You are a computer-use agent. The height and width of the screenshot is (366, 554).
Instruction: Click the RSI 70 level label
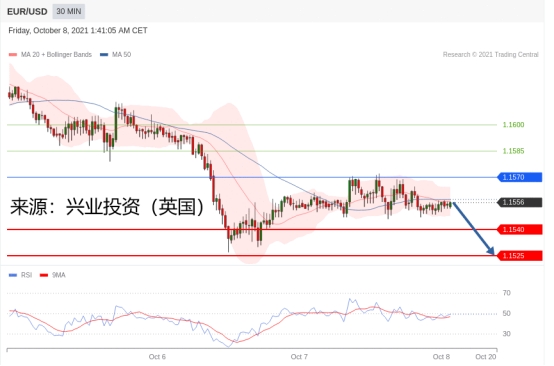click(507, 293)
